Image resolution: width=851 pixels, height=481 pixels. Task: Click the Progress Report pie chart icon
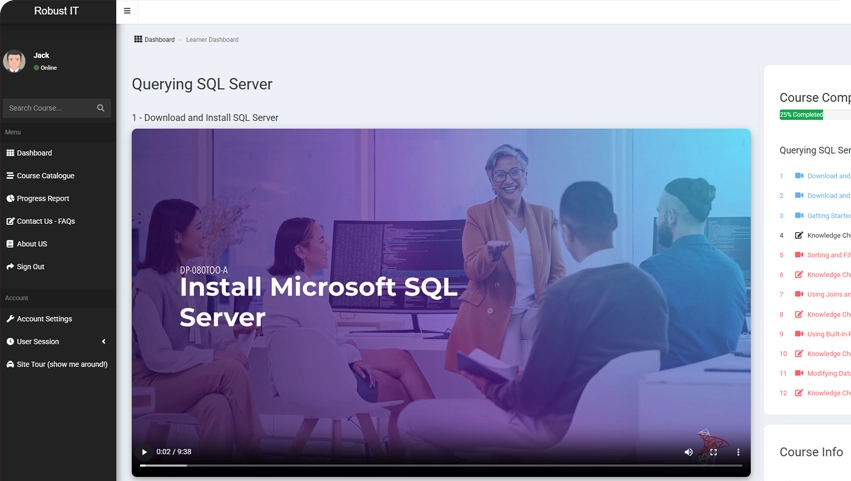click(x=10, y=199)
